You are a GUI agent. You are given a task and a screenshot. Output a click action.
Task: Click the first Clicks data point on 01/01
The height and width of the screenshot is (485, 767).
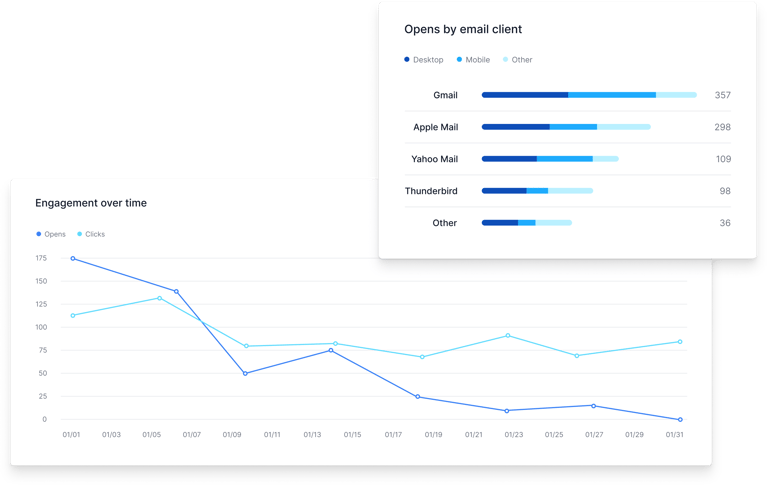tap(73, 316)
